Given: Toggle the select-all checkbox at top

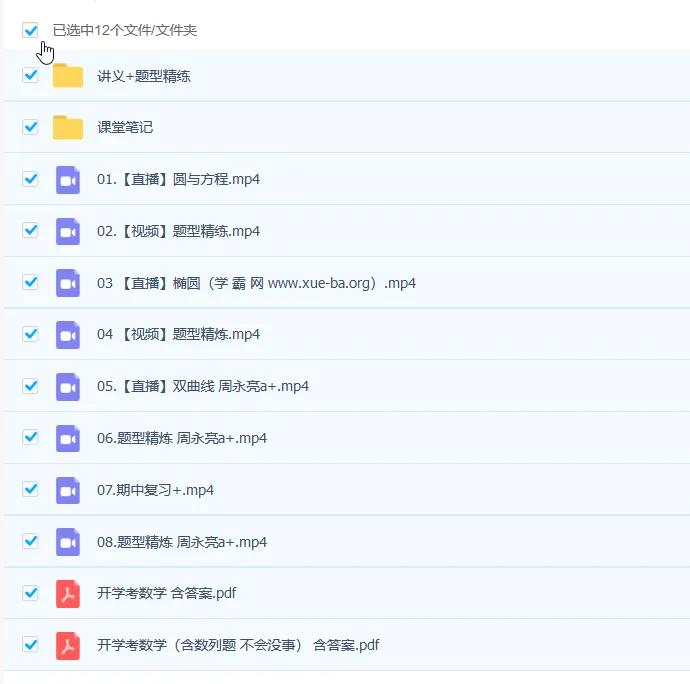Looking at the screenshot, I should pyautogui.click(x=30, y=30).
